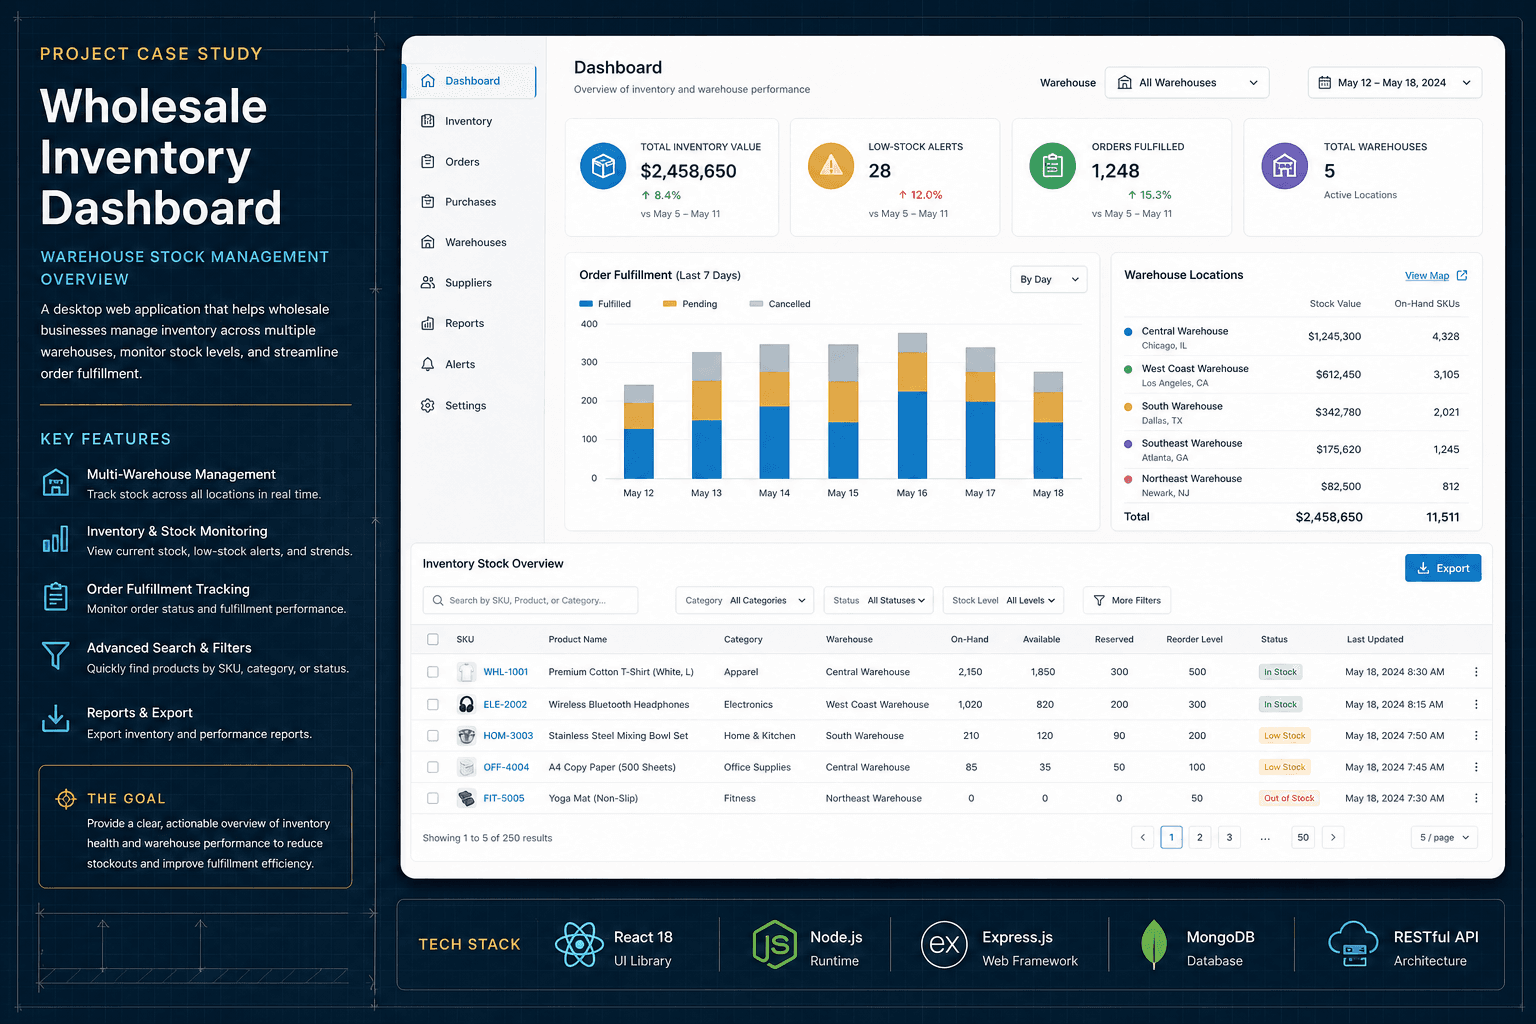1536x1024 pixels.
Task: Go to pagination page 2
Action: [x=1200, y=837]
